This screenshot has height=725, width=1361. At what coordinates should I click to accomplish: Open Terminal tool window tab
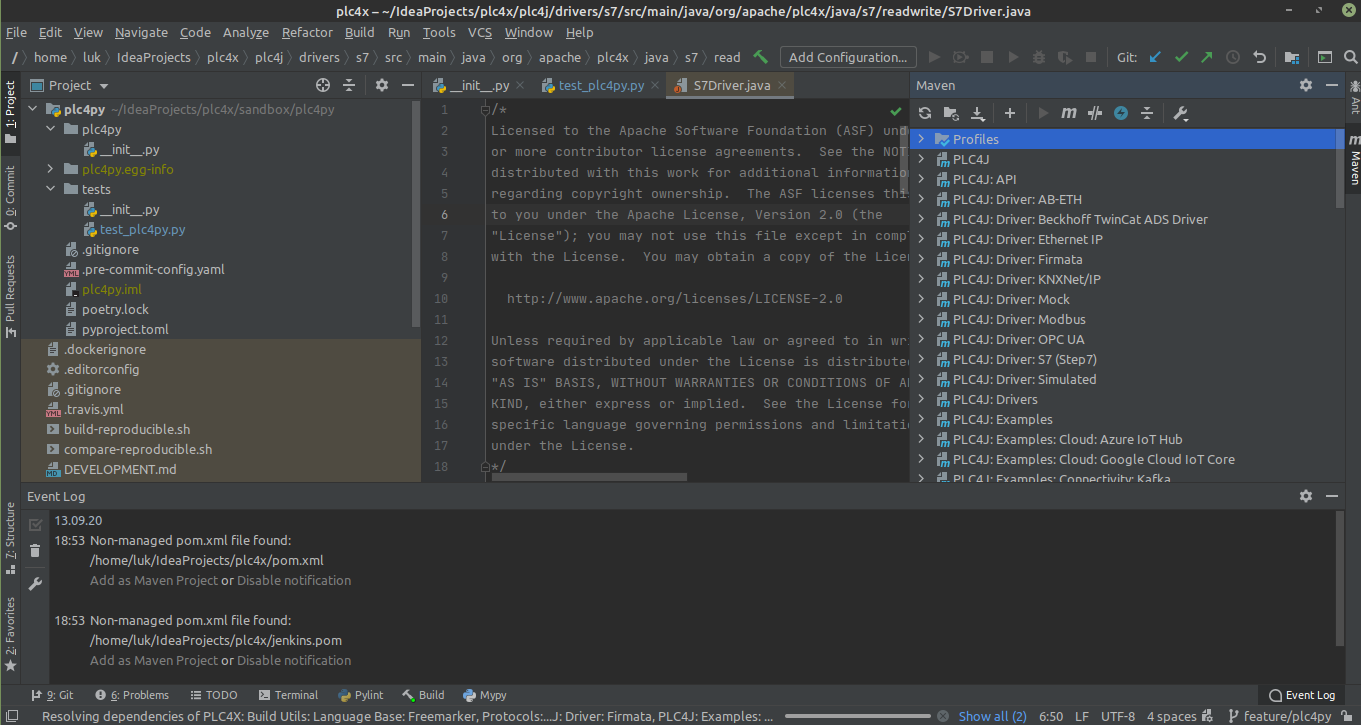click(x=287, y=695)
